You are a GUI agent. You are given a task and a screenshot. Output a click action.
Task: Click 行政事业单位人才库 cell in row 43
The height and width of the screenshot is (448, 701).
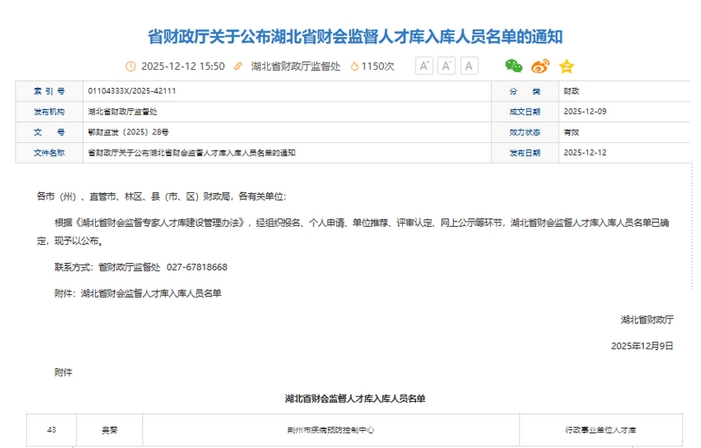(x=600, y=429)
